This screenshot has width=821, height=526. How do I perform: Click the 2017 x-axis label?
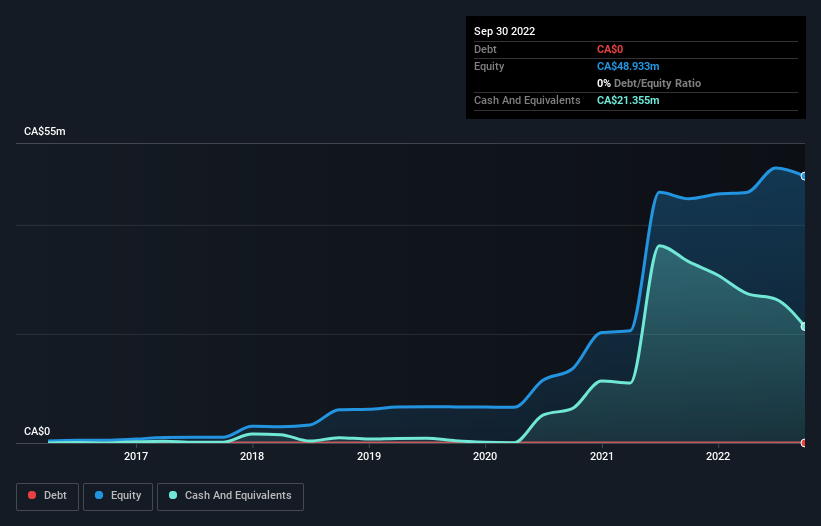pos(136,456)
